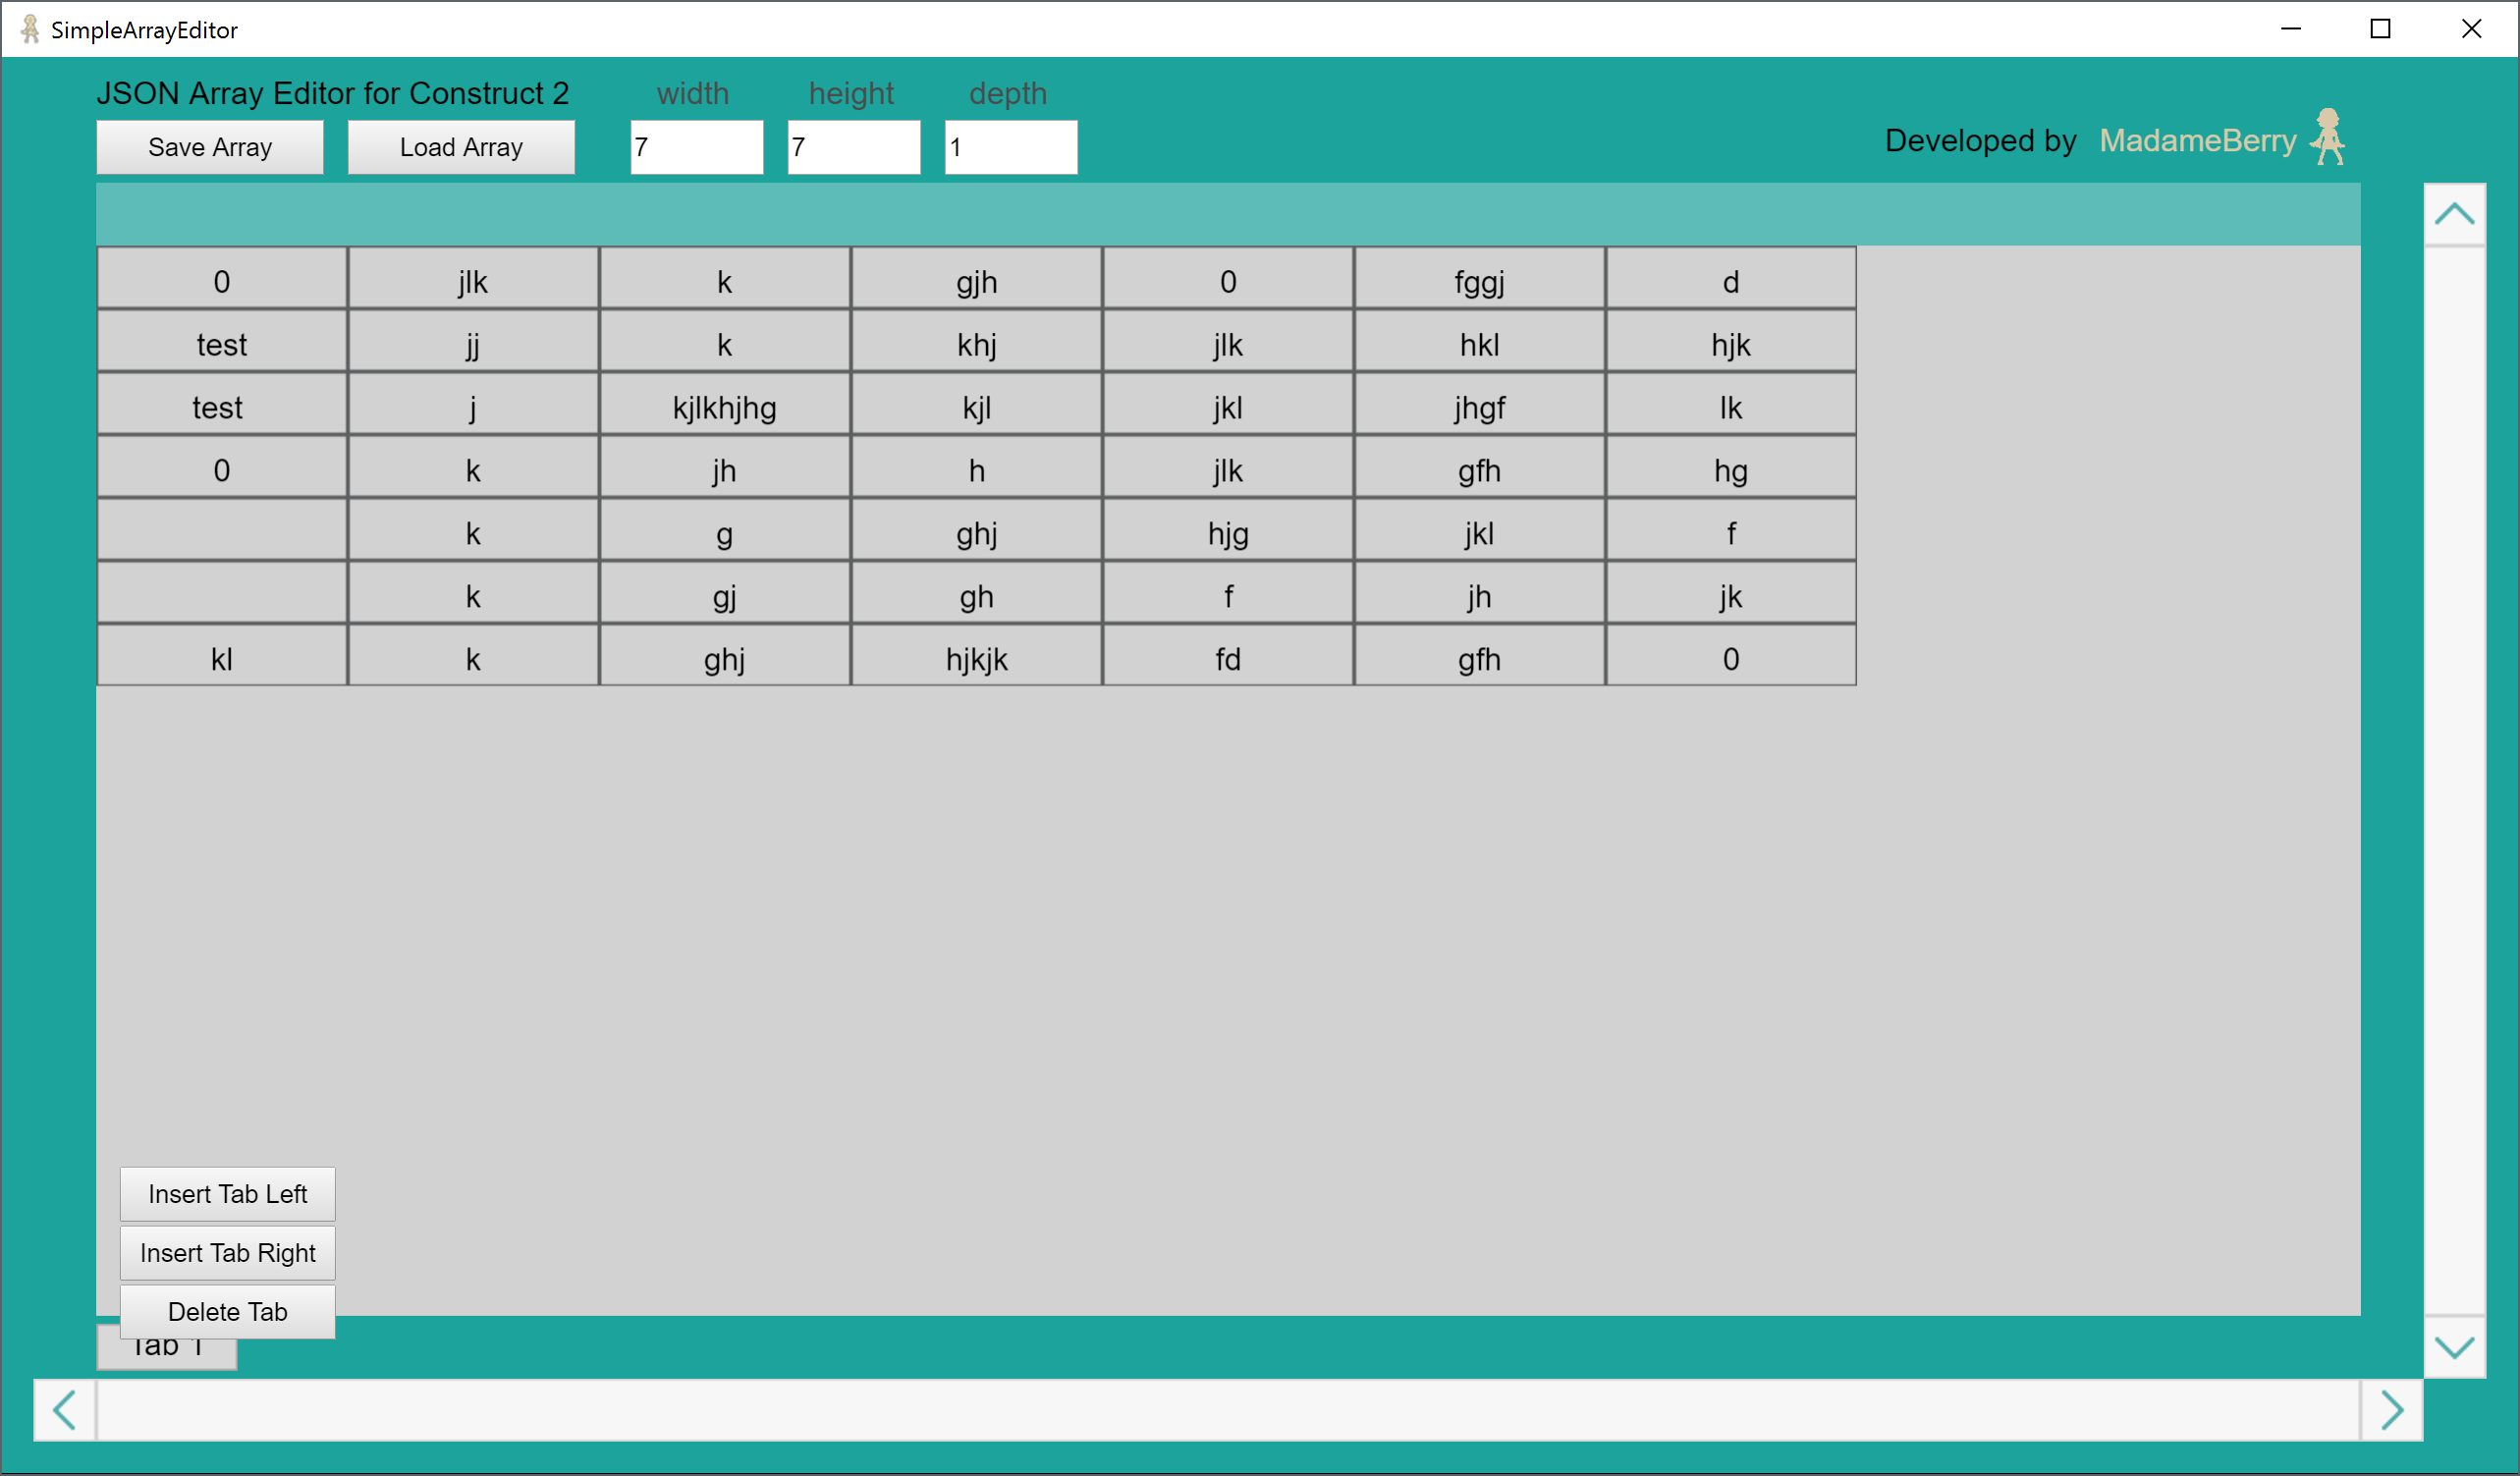Click the width input field

[x=696, y=148]
